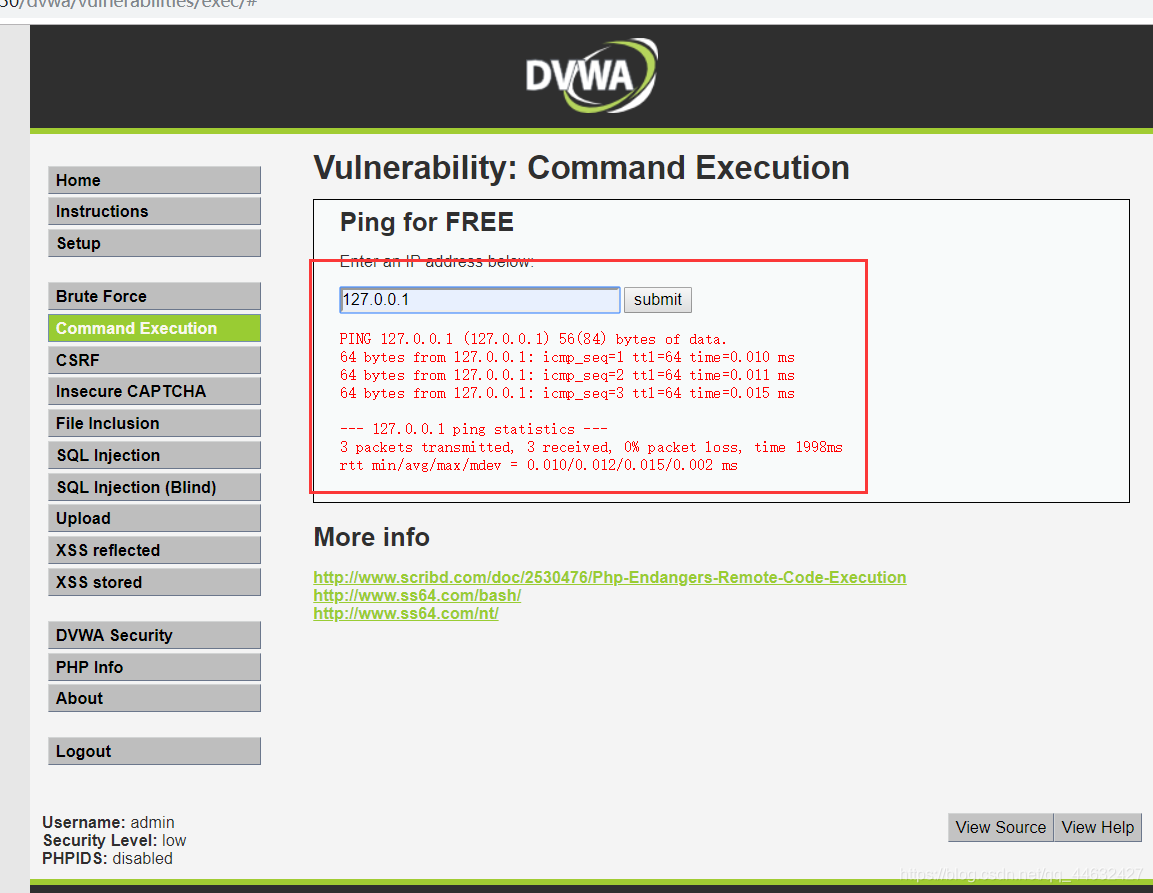The height and width of the screenshot is (893, 1153).
Task: Click the submit button
Action: 658,299
